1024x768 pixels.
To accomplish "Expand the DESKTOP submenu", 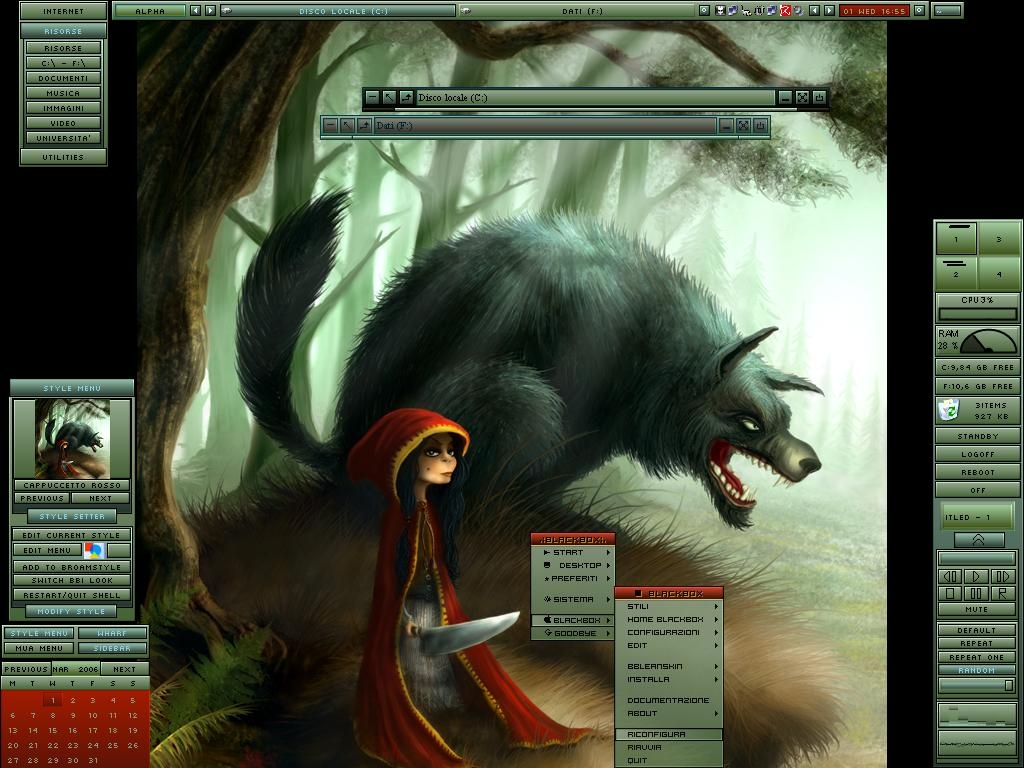I will (x=573, y=566).
